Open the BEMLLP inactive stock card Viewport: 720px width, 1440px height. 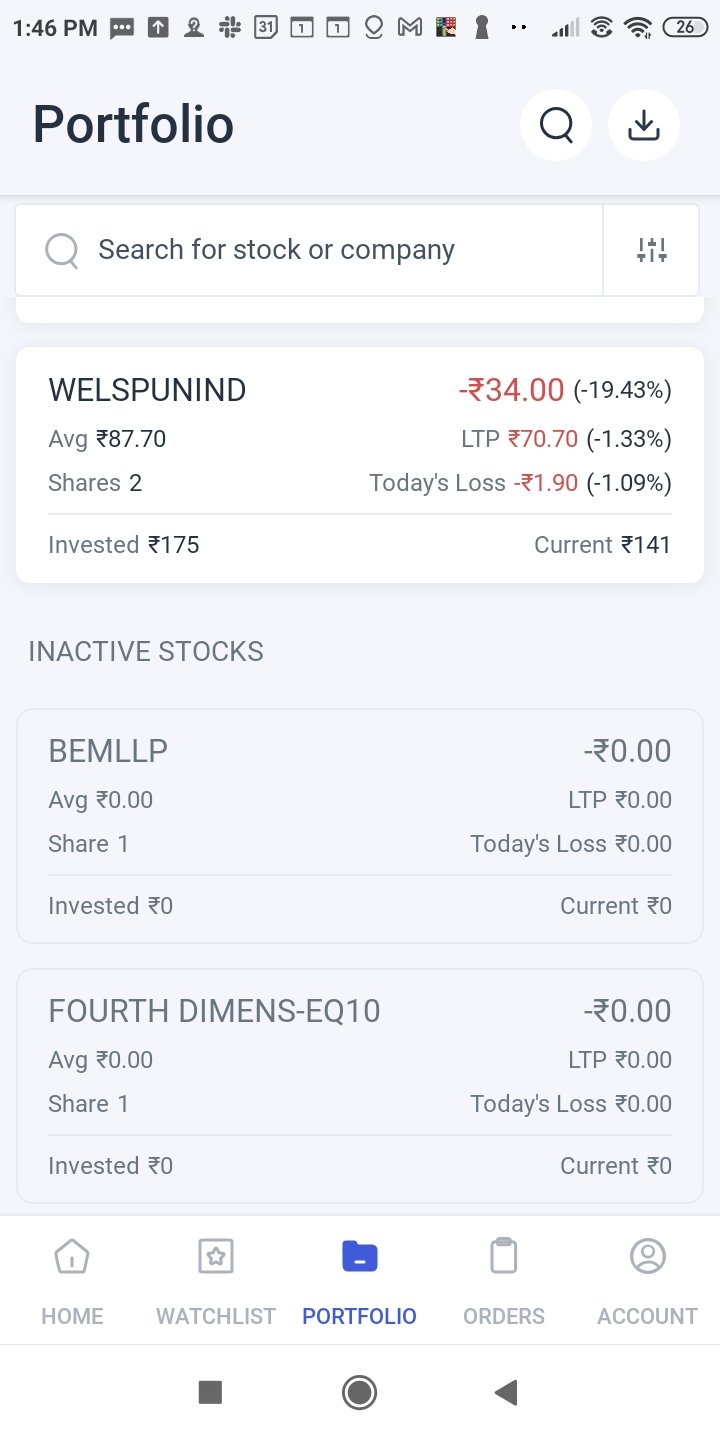coord(360,826)
